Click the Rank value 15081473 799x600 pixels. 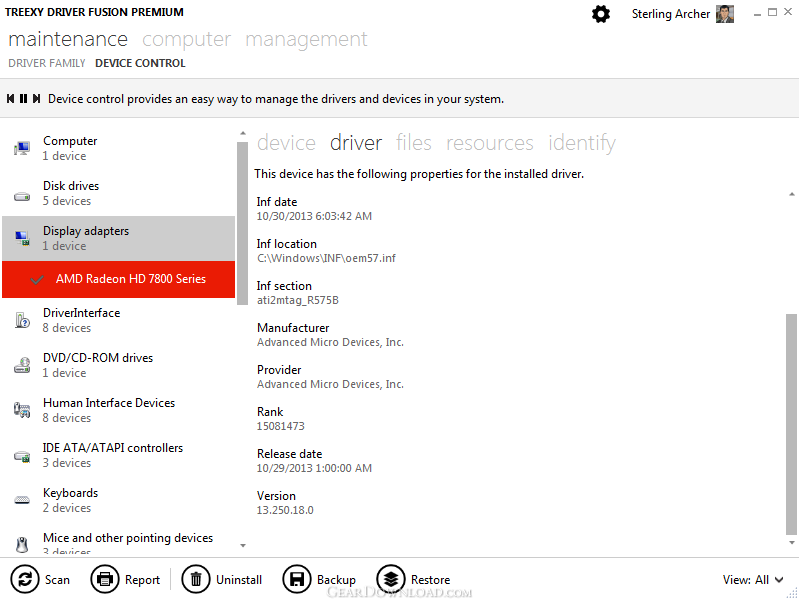280,426
